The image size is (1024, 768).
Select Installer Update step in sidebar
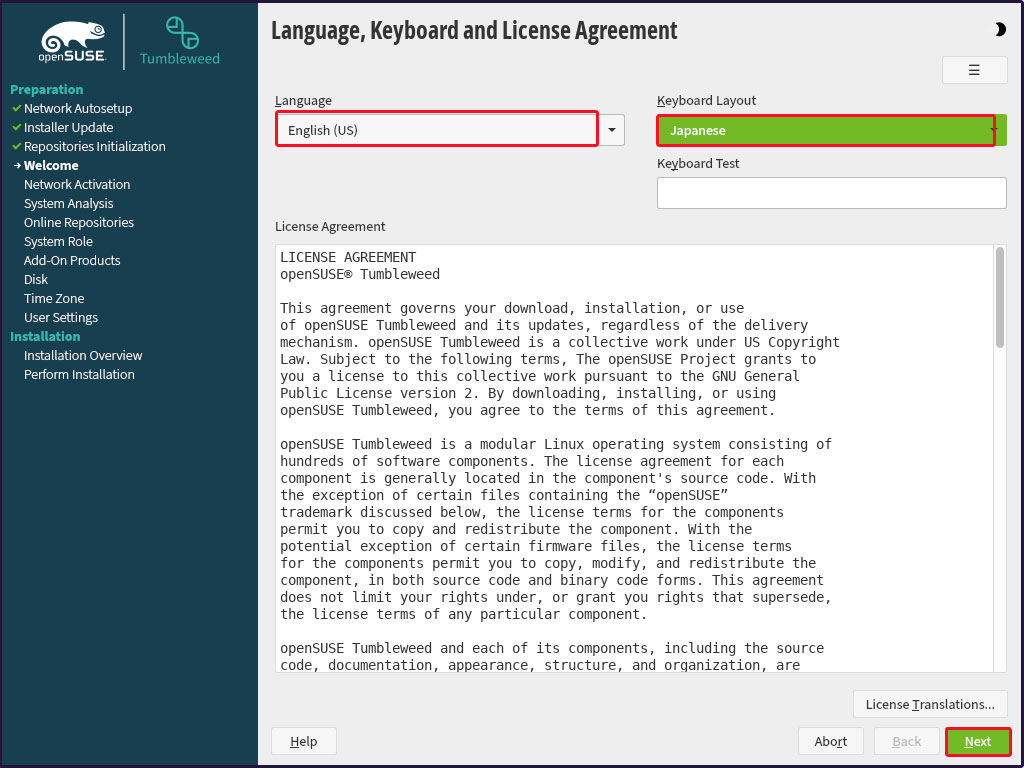(x=69, y=127)
